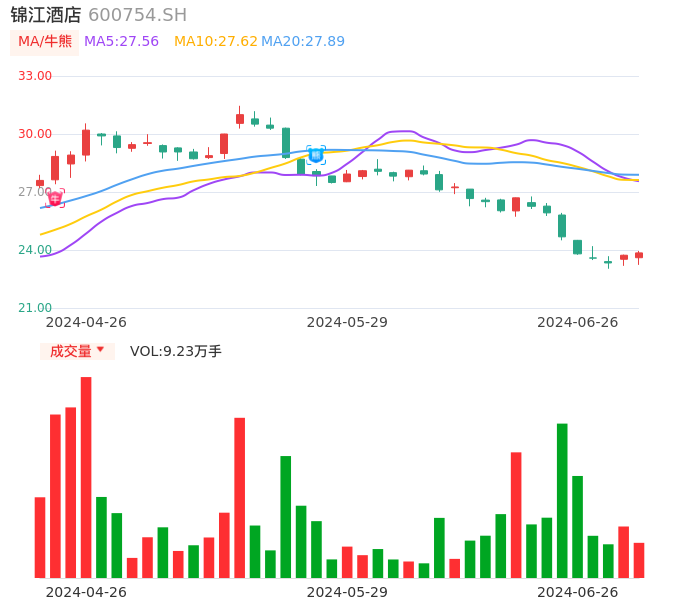Click the dropdown arrow beside 成交量

(x=100, y=350)
